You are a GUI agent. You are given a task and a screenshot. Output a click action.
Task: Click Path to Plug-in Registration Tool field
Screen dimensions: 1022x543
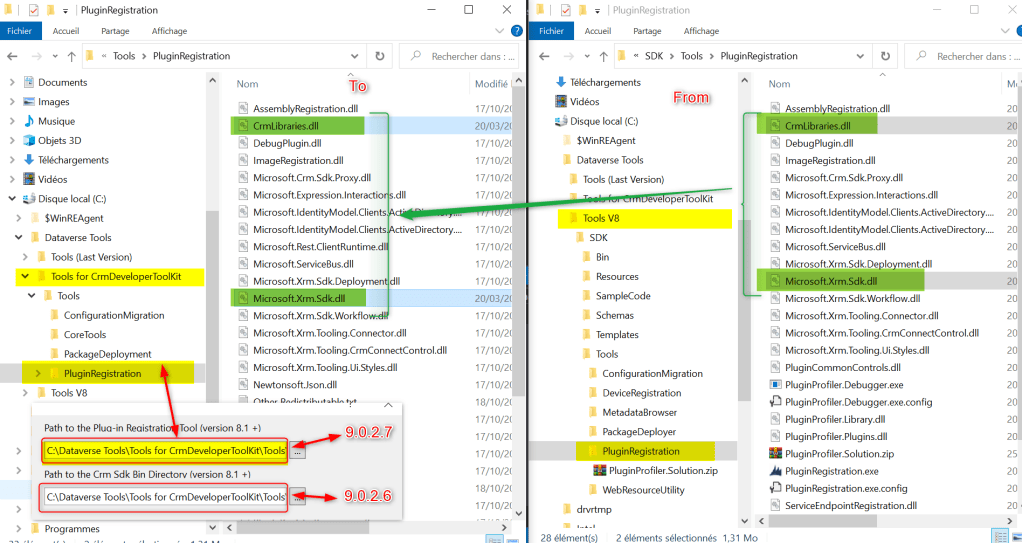(x=165, y=452)
